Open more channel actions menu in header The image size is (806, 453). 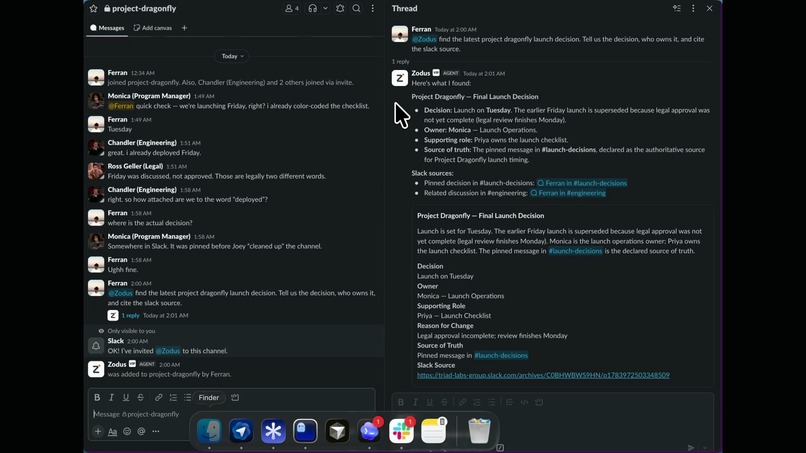tap(373, 9)
